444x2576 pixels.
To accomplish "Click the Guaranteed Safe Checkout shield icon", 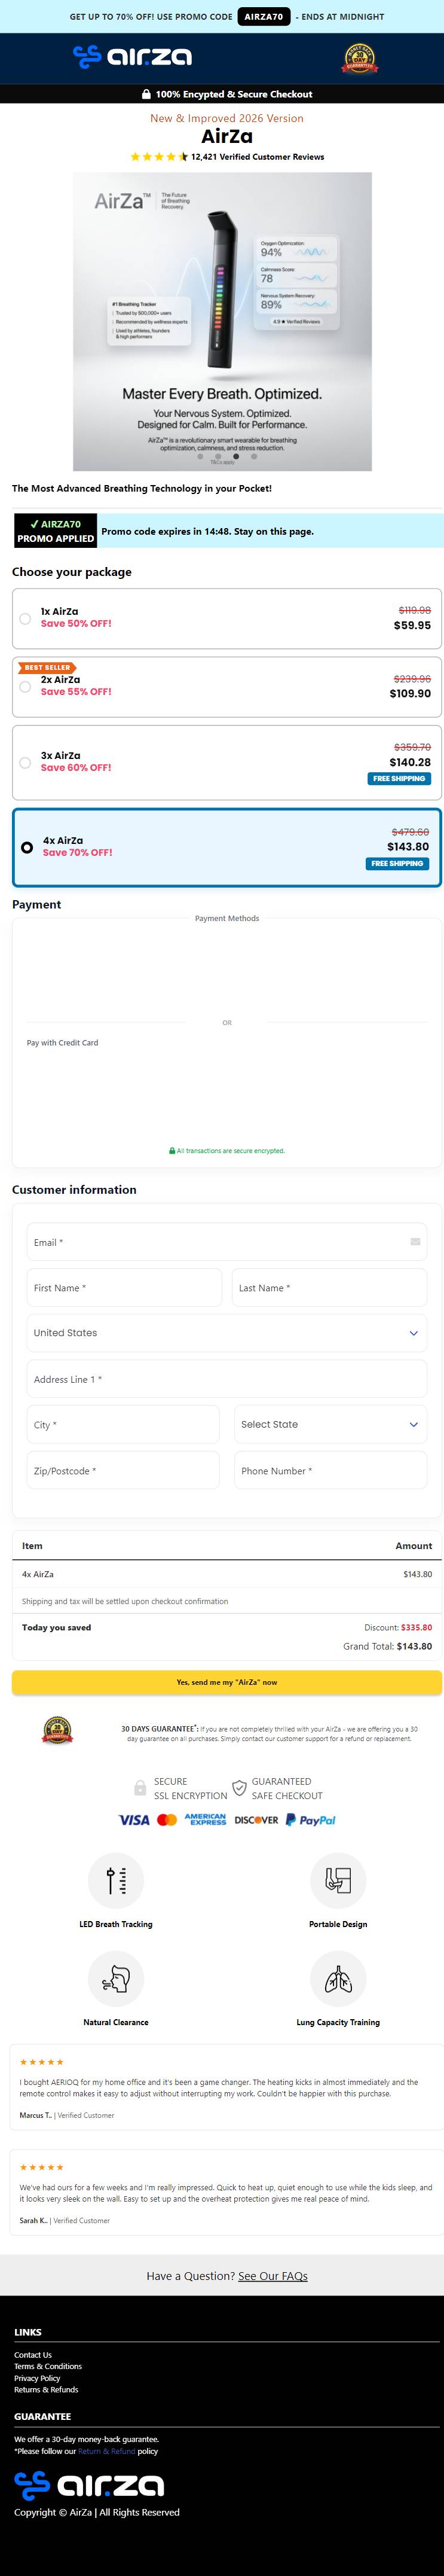I will click(x=239, y=1788).
